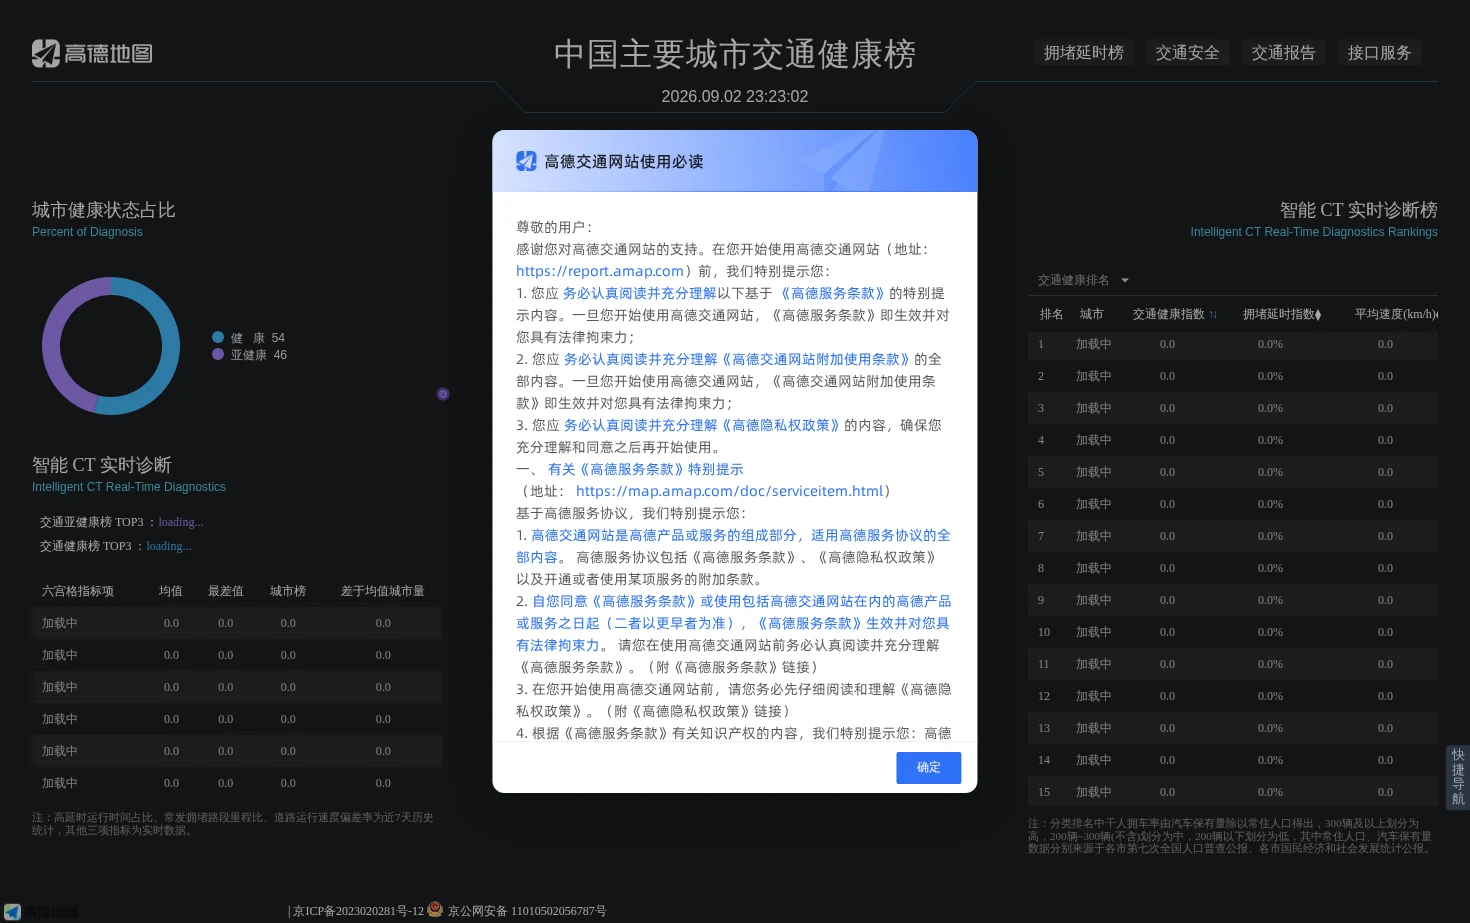The height and width of the screenshot is (923, 1470).
Task: Select rank 7 row in the diagnostics ranking
Action: (1233, 536)
